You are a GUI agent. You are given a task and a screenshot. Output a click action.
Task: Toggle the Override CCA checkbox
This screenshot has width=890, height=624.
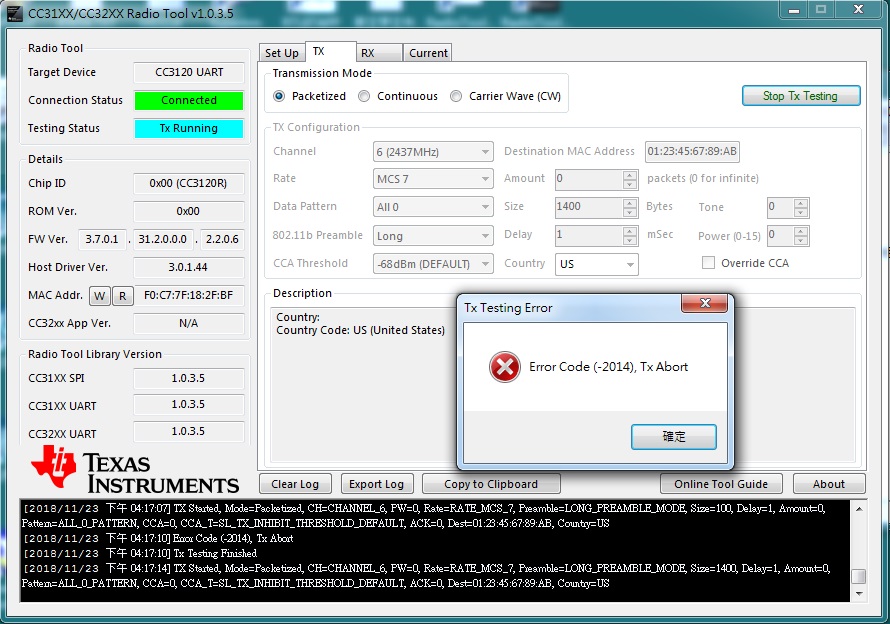pyautogui.click(x=708, y=263)
